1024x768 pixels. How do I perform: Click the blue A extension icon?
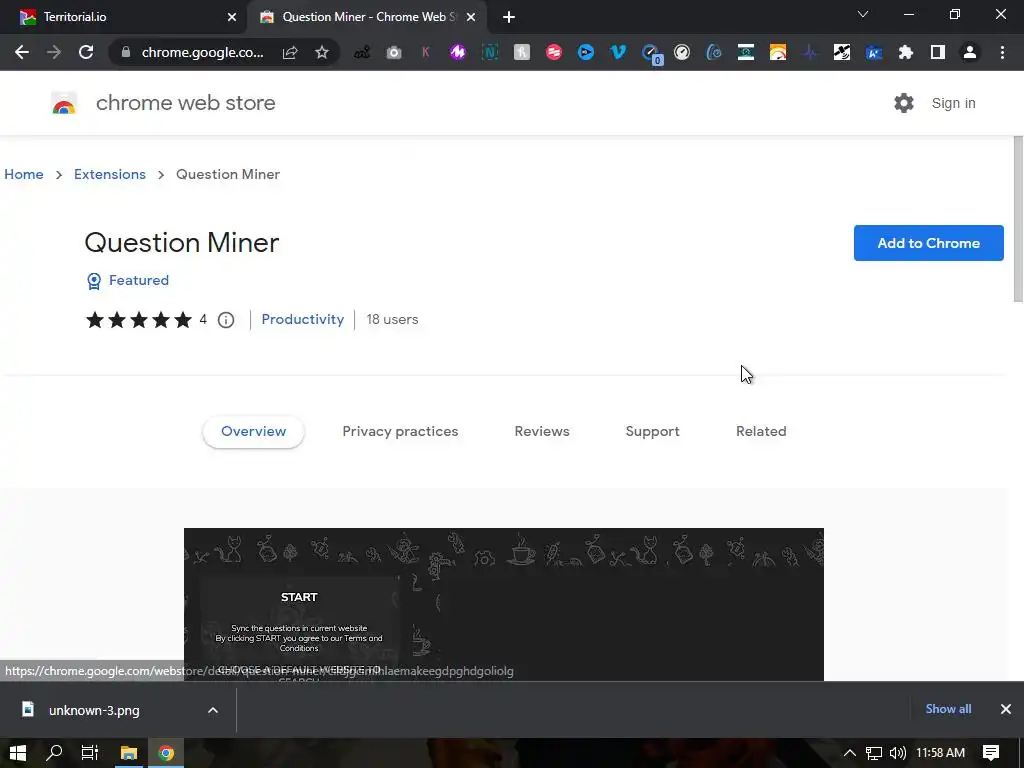tap(874, 52)
